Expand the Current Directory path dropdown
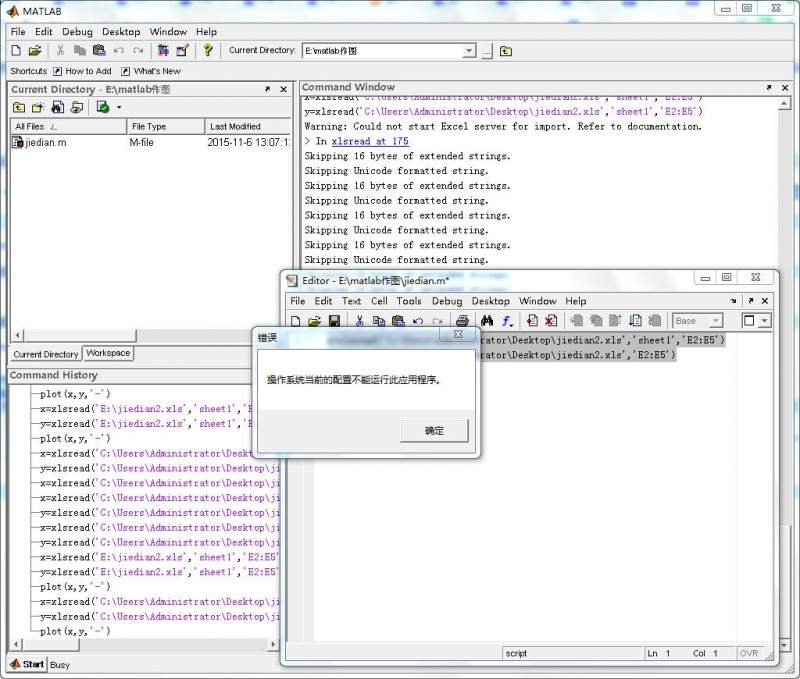 click(x=469, y=51)
